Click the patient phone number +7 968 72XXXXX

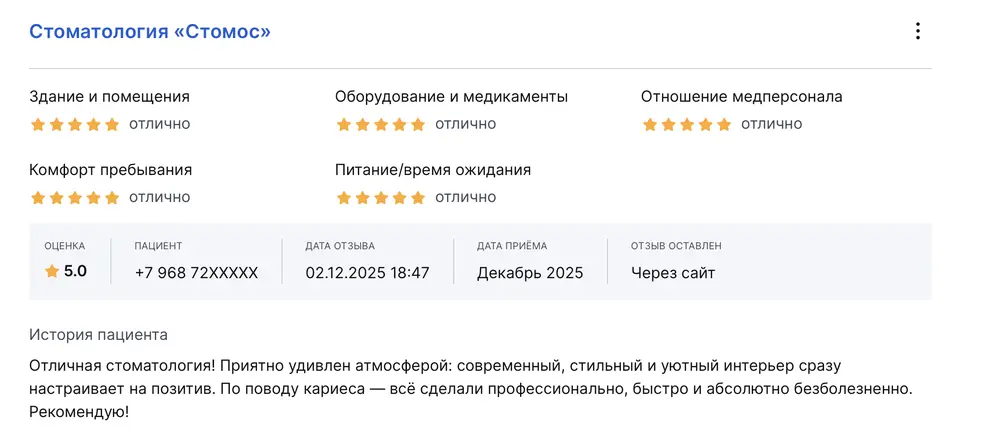[196, 273]
